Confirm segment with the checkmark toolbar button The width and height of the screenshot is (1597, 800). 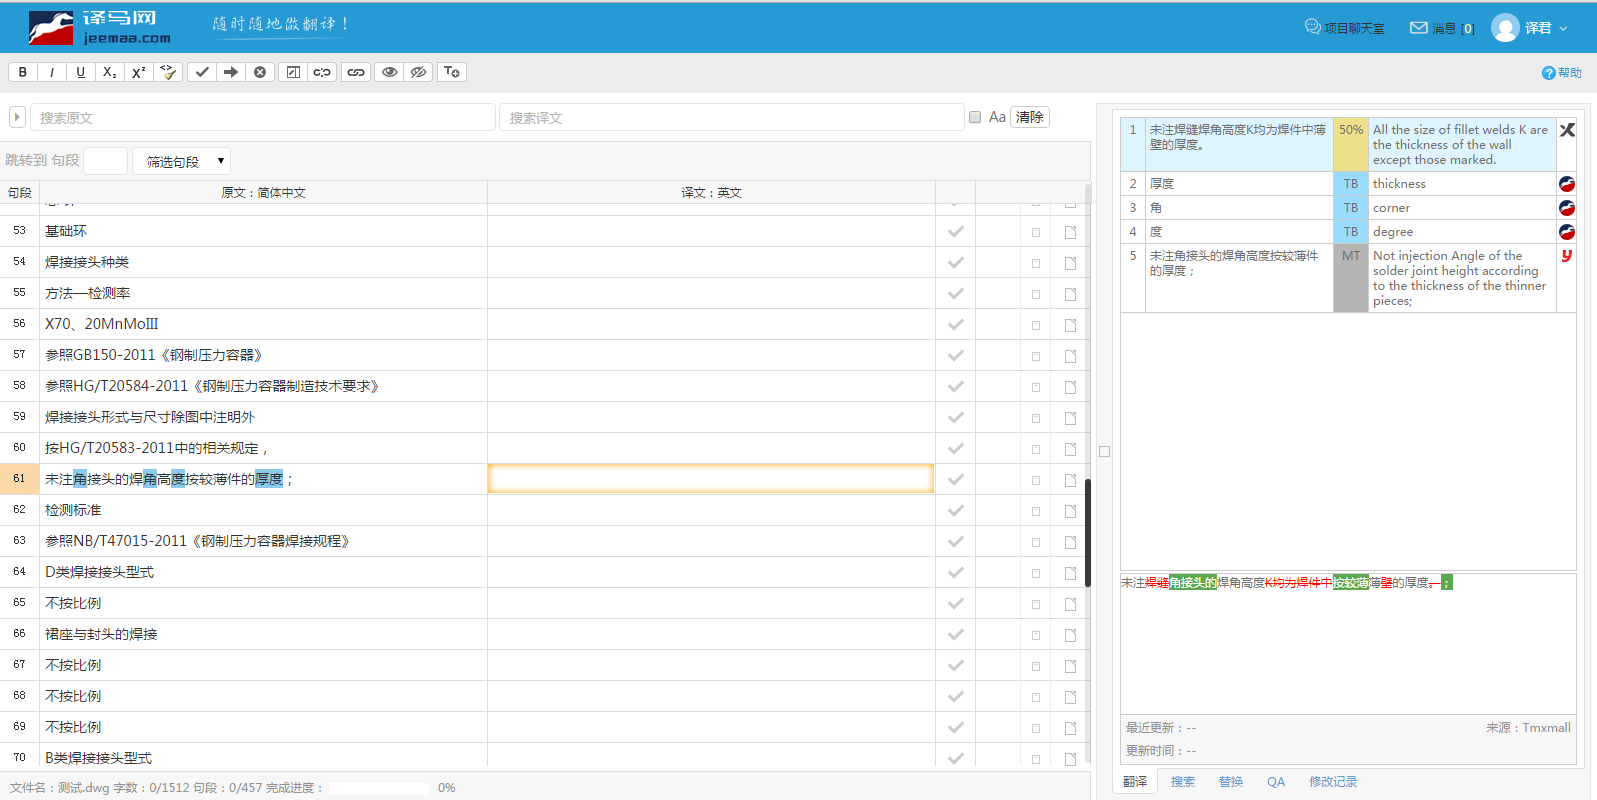click(x=202, y=72)
